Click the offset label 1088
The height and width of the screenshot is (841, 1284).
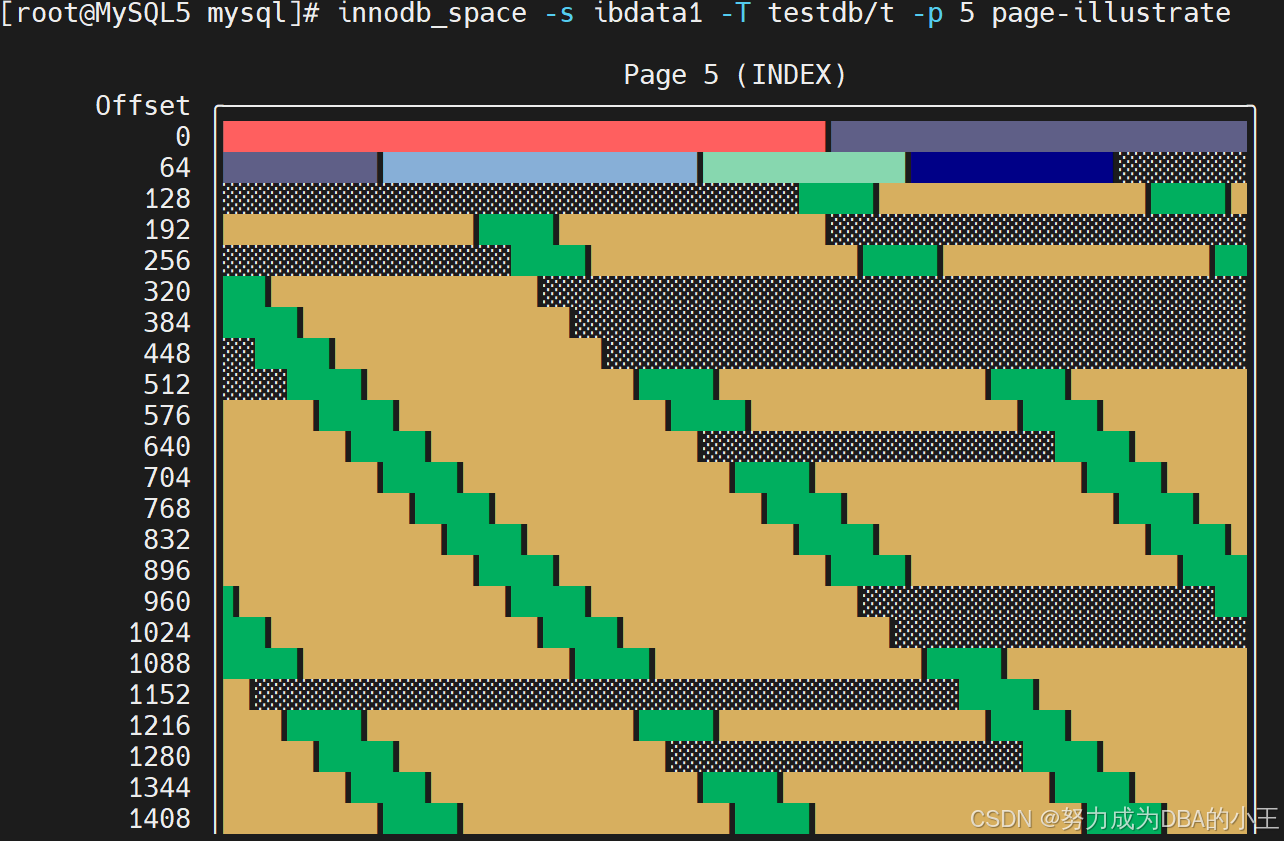[x=159, y=664]
